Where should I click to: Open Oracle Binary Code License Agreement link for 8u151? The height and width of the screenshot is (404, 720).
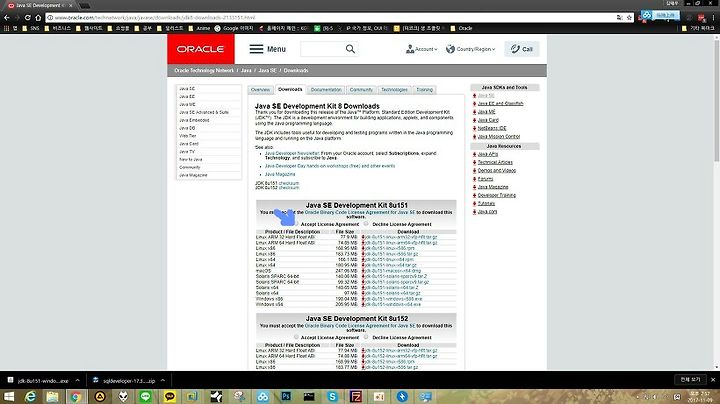360,213
